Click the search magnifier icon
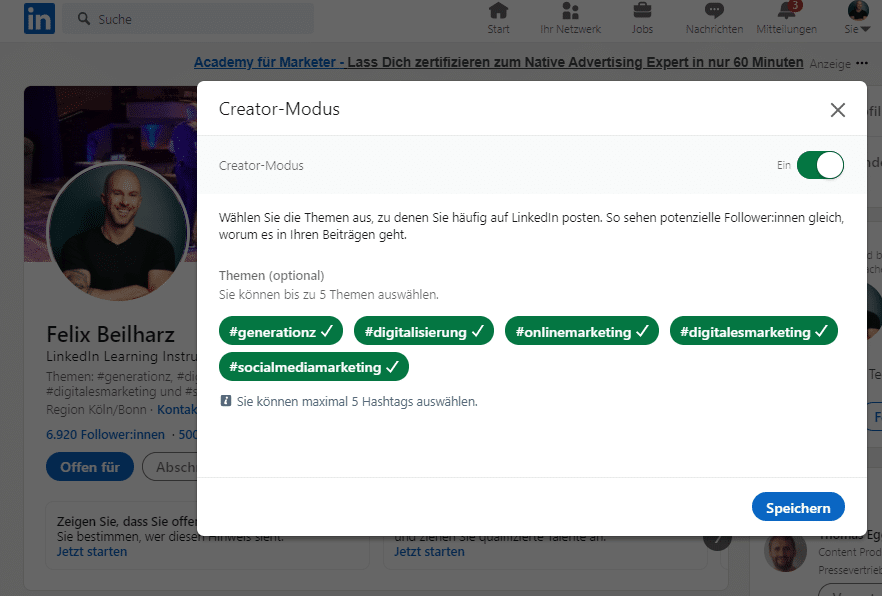Screen dimensions: 882x596 click(84, 19)
